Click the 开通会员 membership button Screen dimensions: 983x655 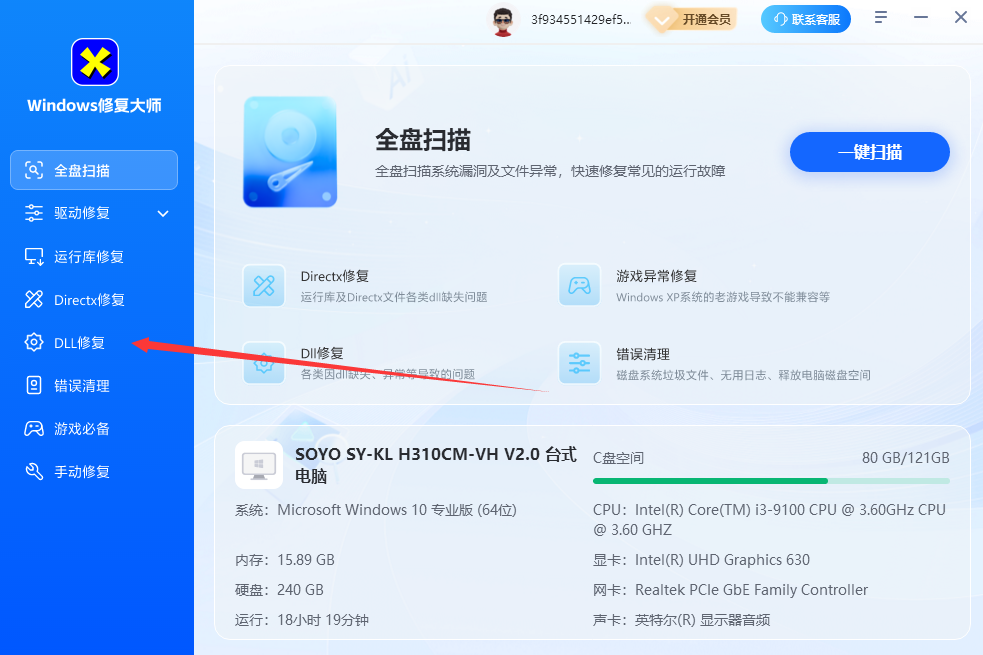pyautogui.click(x=693, y=19)
